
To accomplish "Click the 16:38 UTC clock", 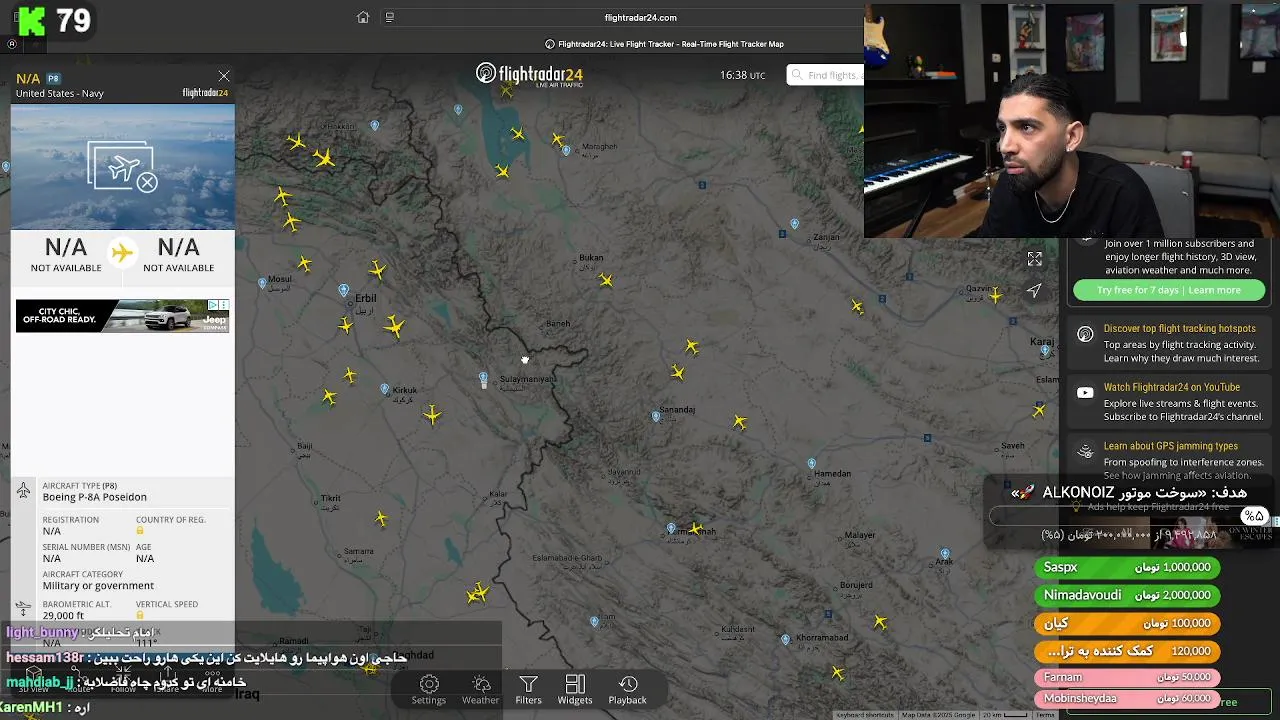I will [x=742, y=75].
